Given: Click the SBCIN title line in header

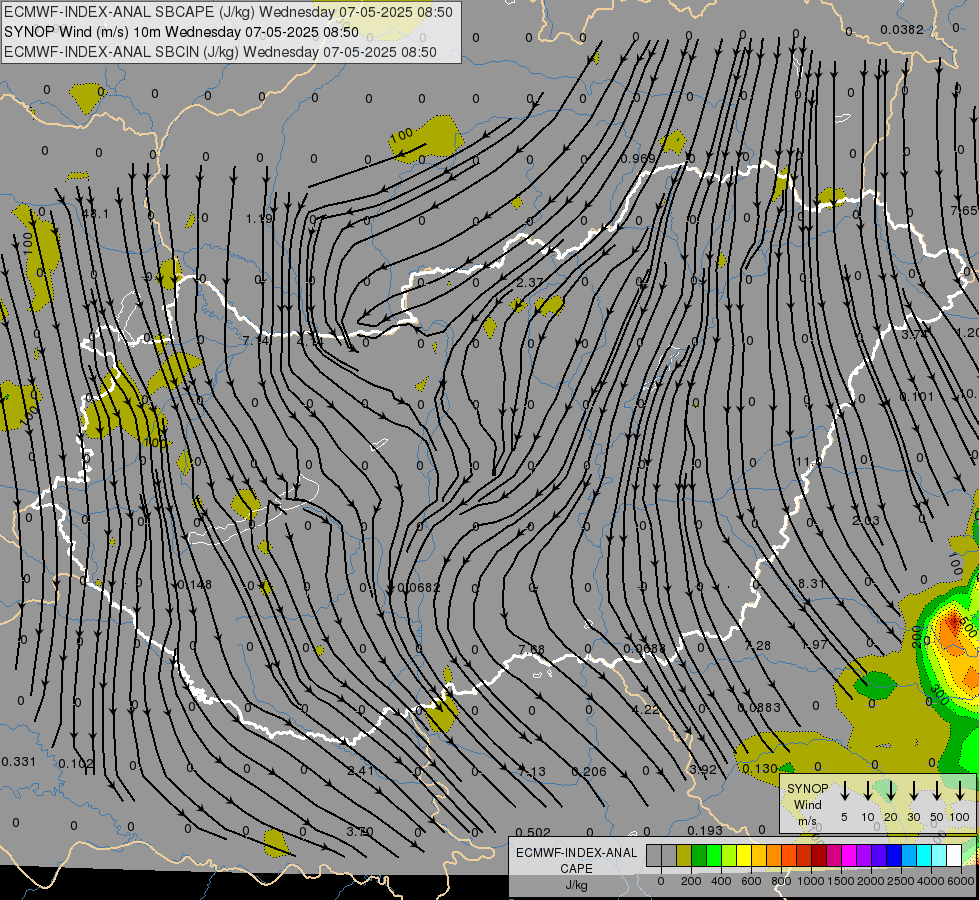Looking at the screenshot, I should point(220,52).
